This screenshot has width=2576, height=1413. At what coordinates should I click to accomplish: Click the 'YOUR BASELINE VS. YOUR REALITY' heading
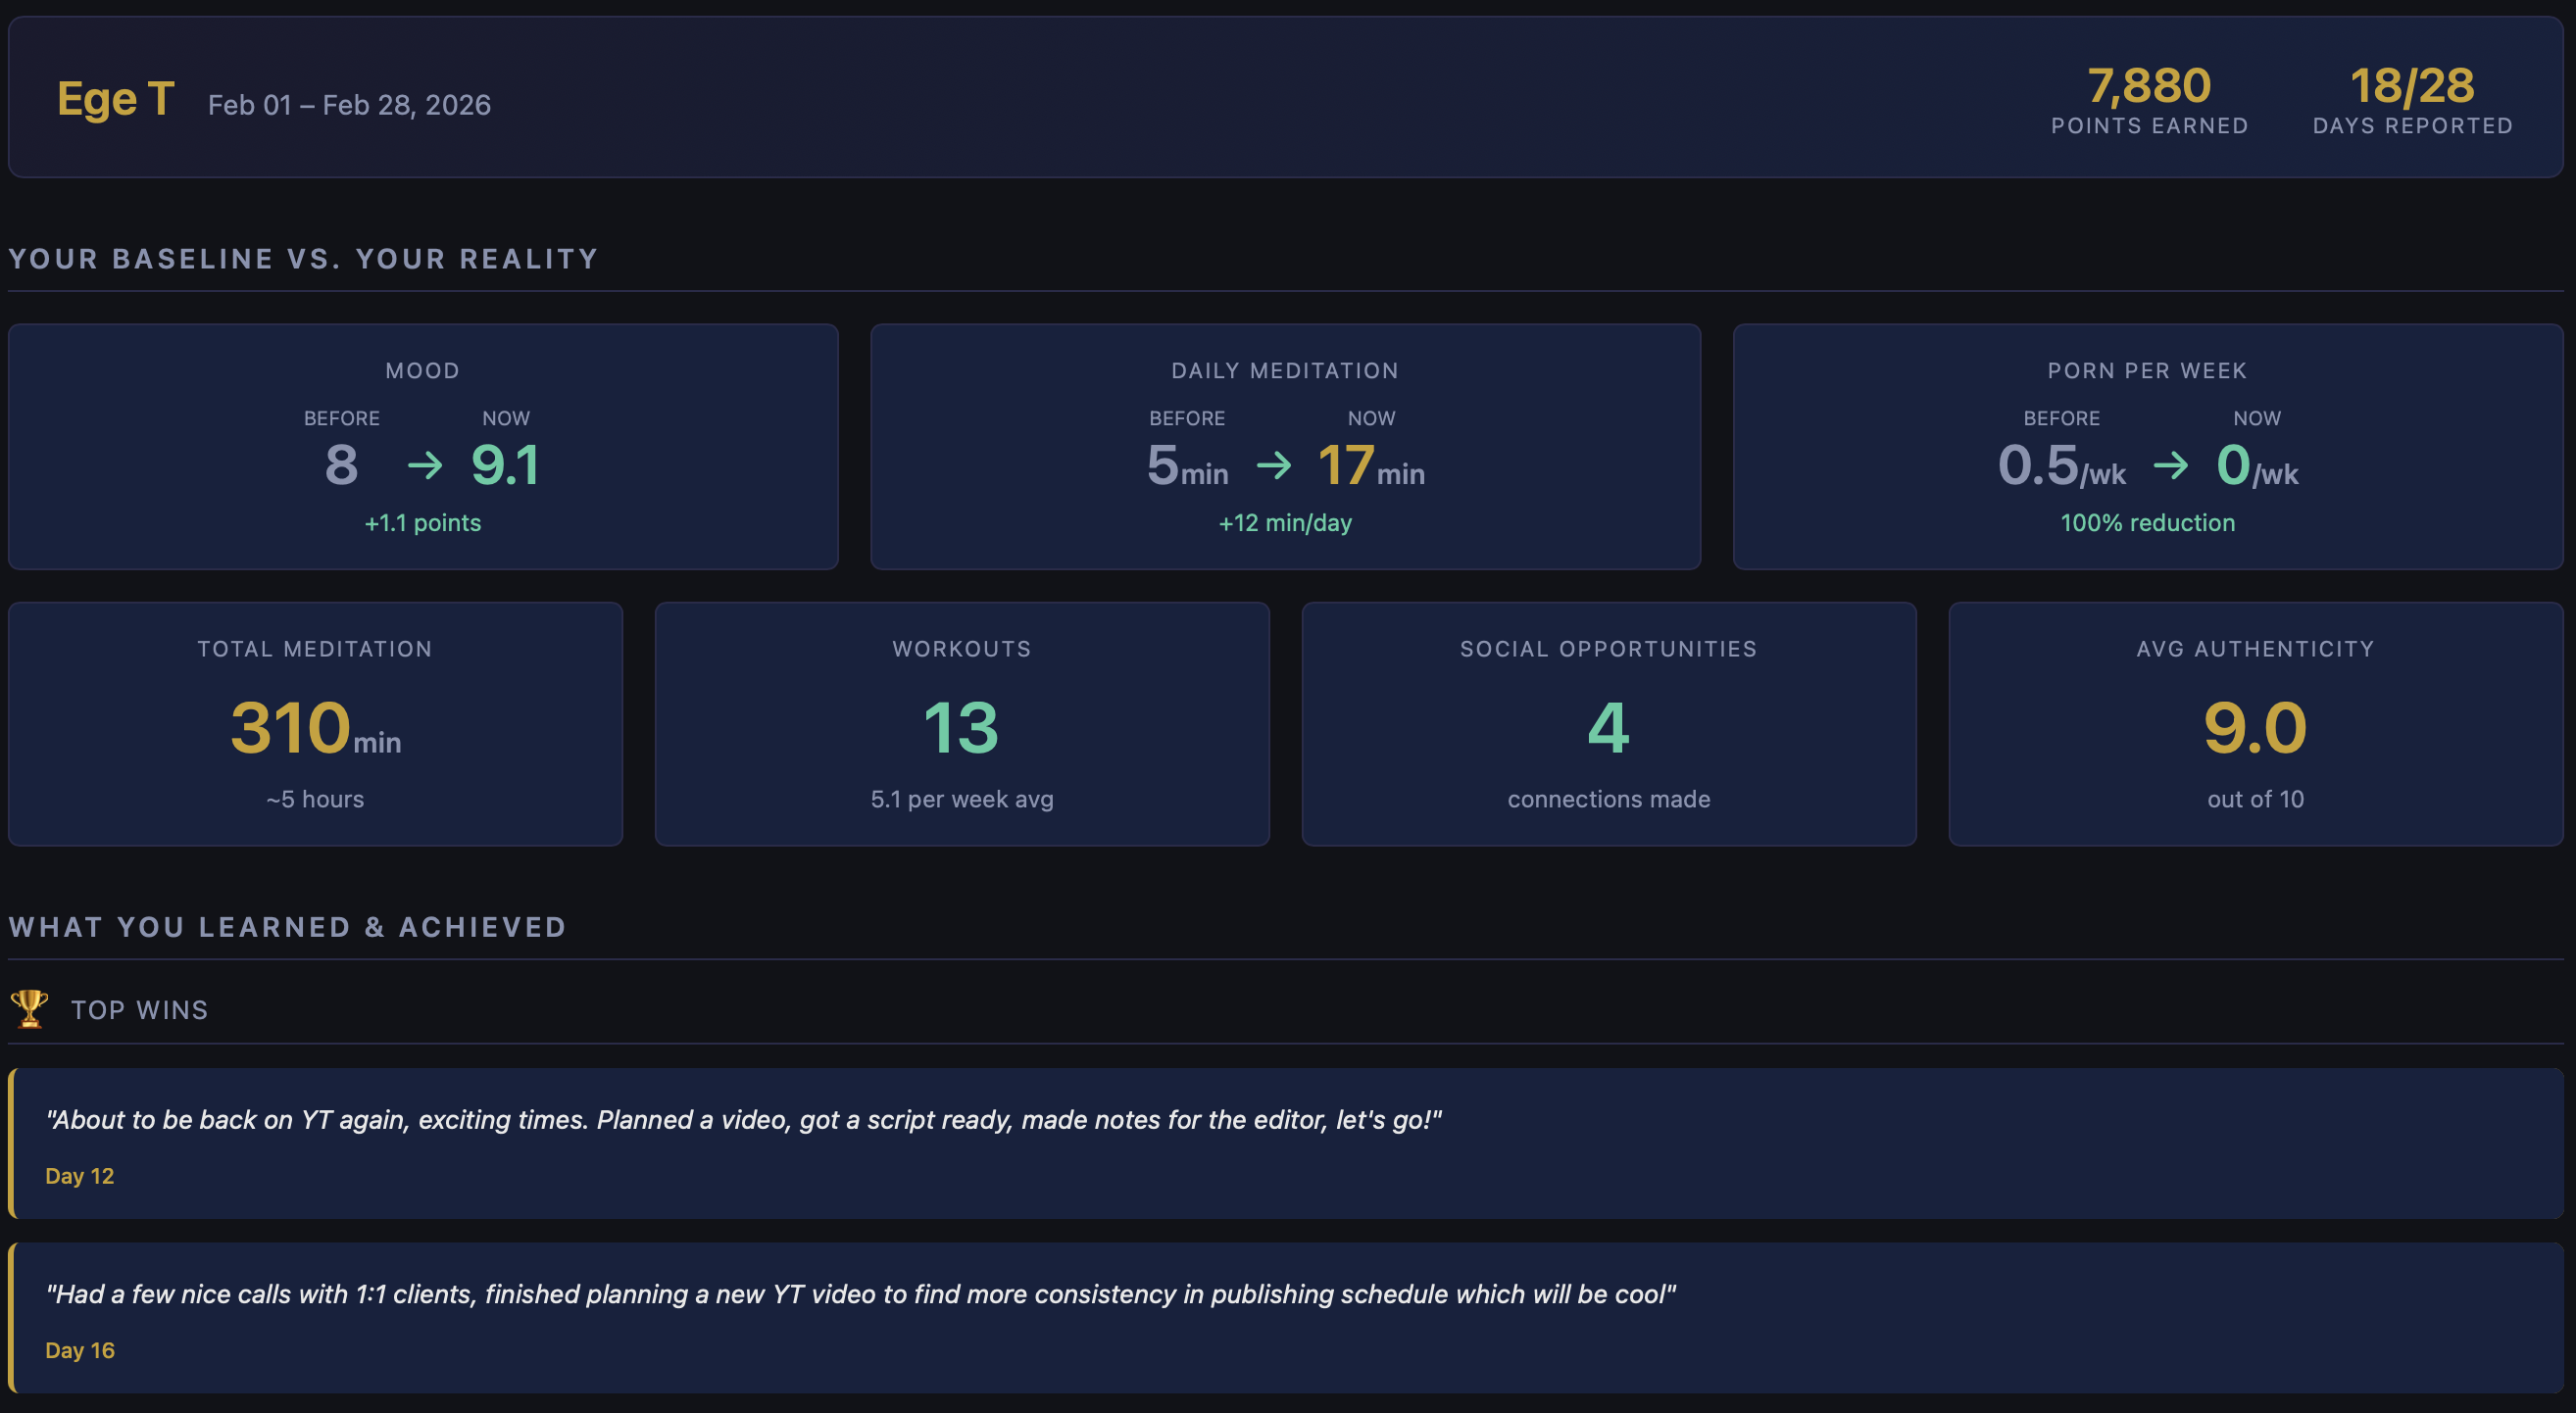303,259
